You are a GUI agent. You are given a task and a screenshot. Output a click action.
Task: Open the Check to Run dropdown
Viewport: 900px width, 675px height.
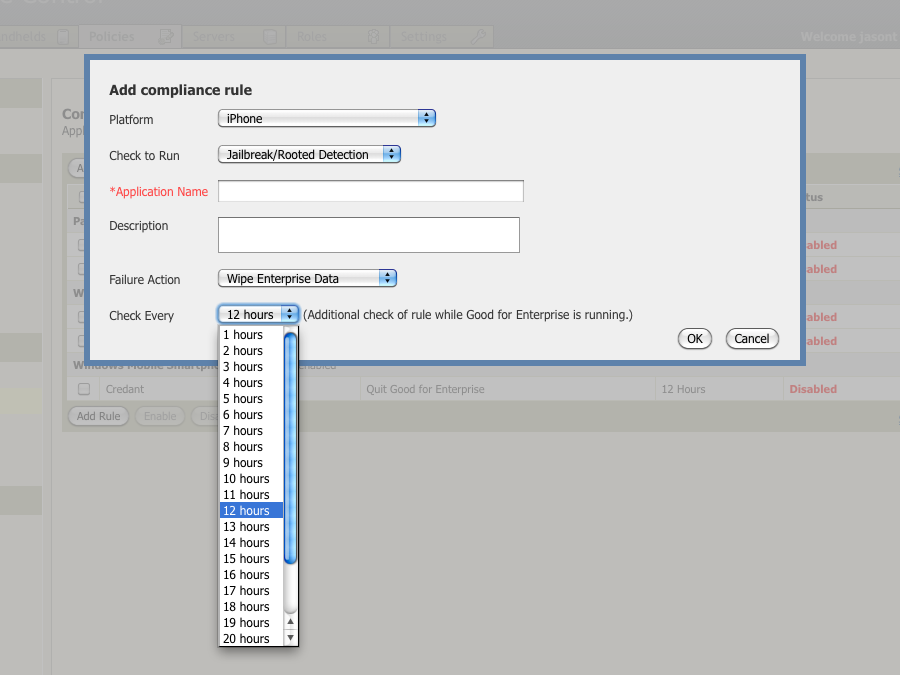coord(309,154)
